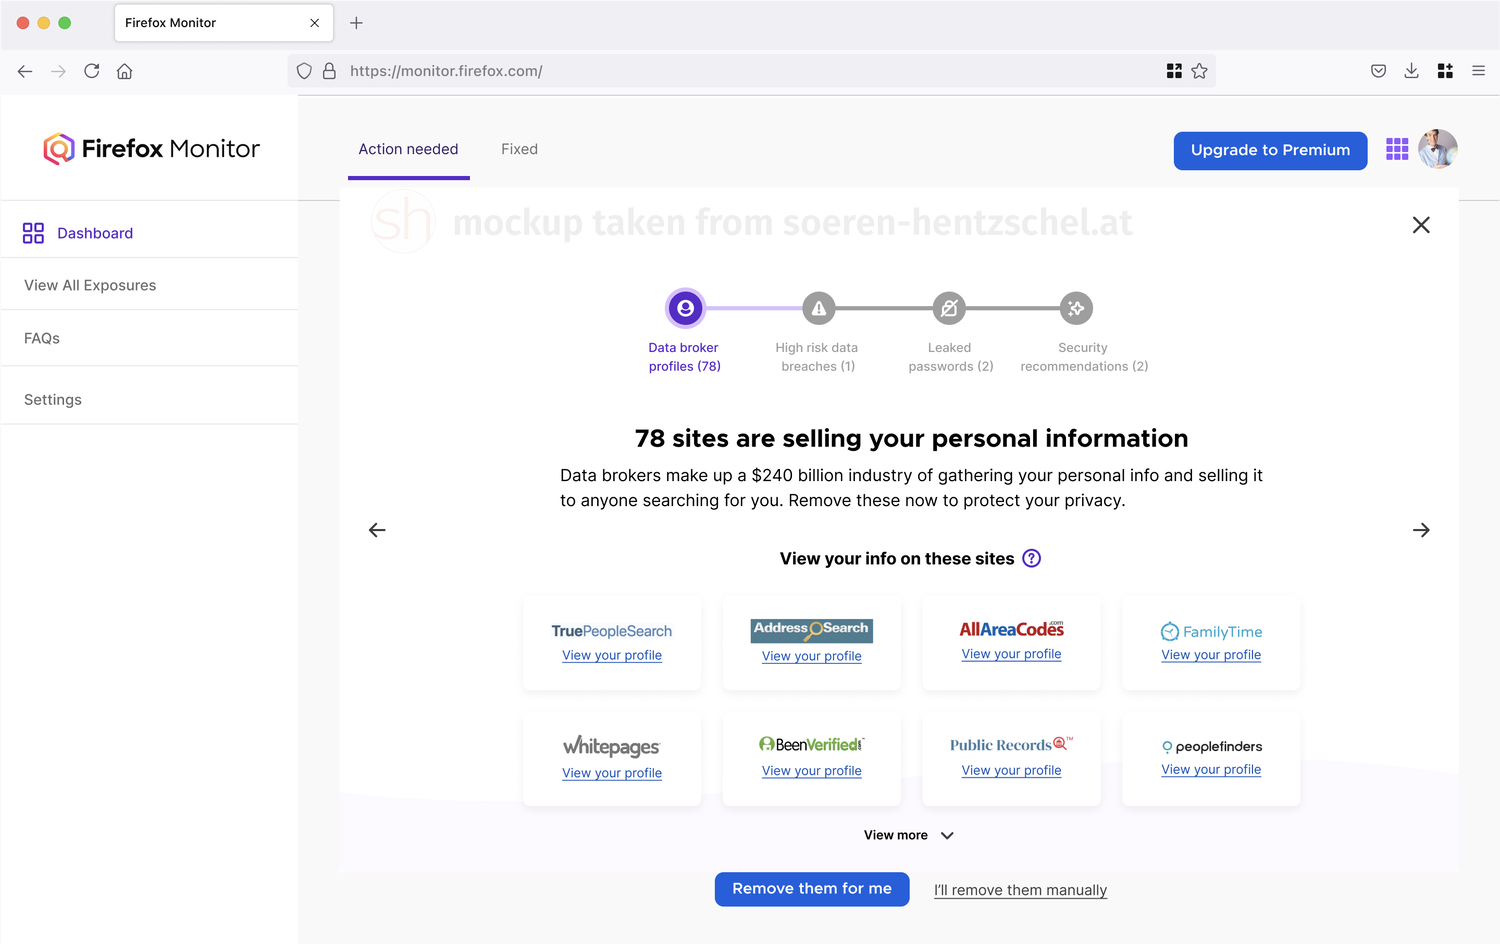Open the Security recommendations step icon
Image resolution: width=1500 pixels, height=944 pixels.
(1076, 309)
